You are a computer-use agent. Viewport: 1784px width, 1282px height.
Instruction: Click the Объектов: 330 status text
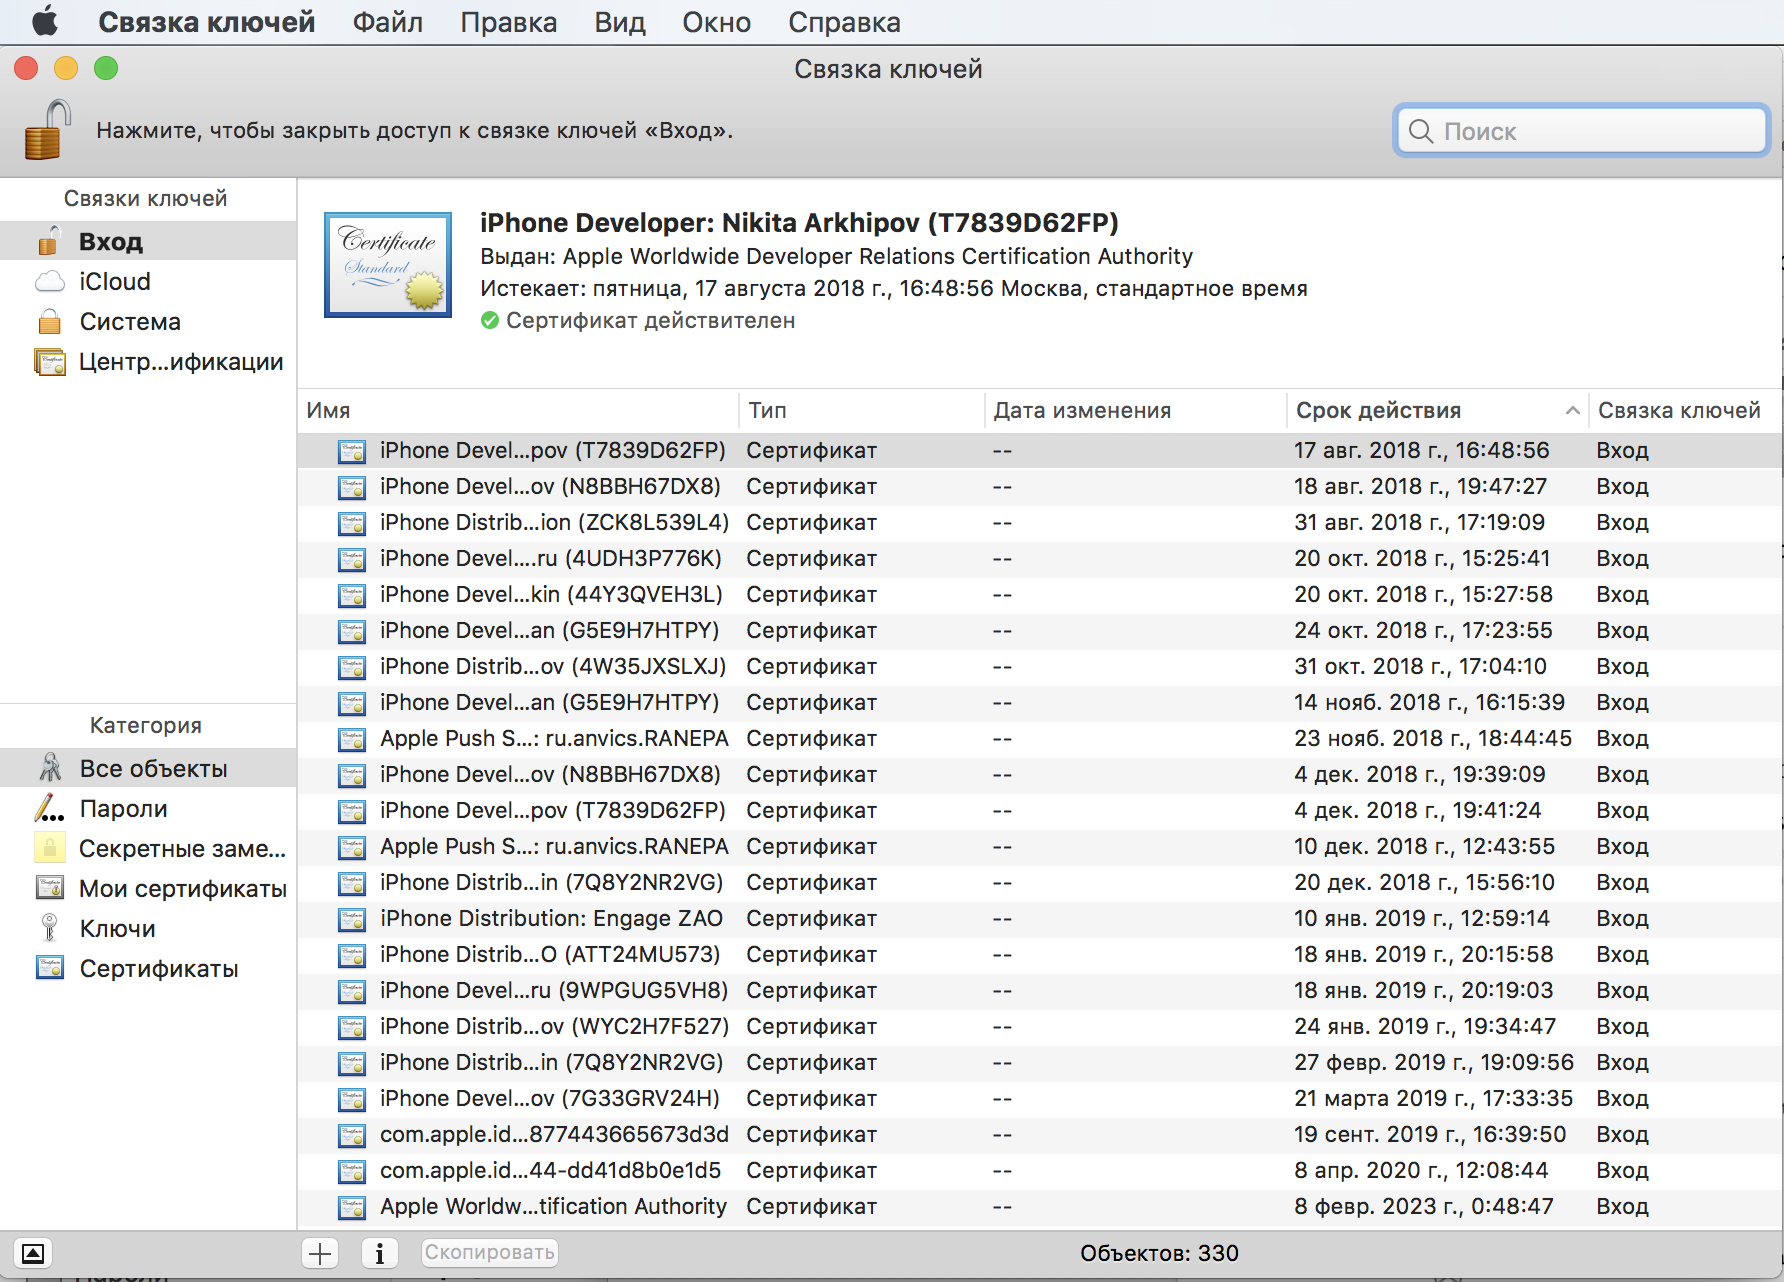1159,1253
